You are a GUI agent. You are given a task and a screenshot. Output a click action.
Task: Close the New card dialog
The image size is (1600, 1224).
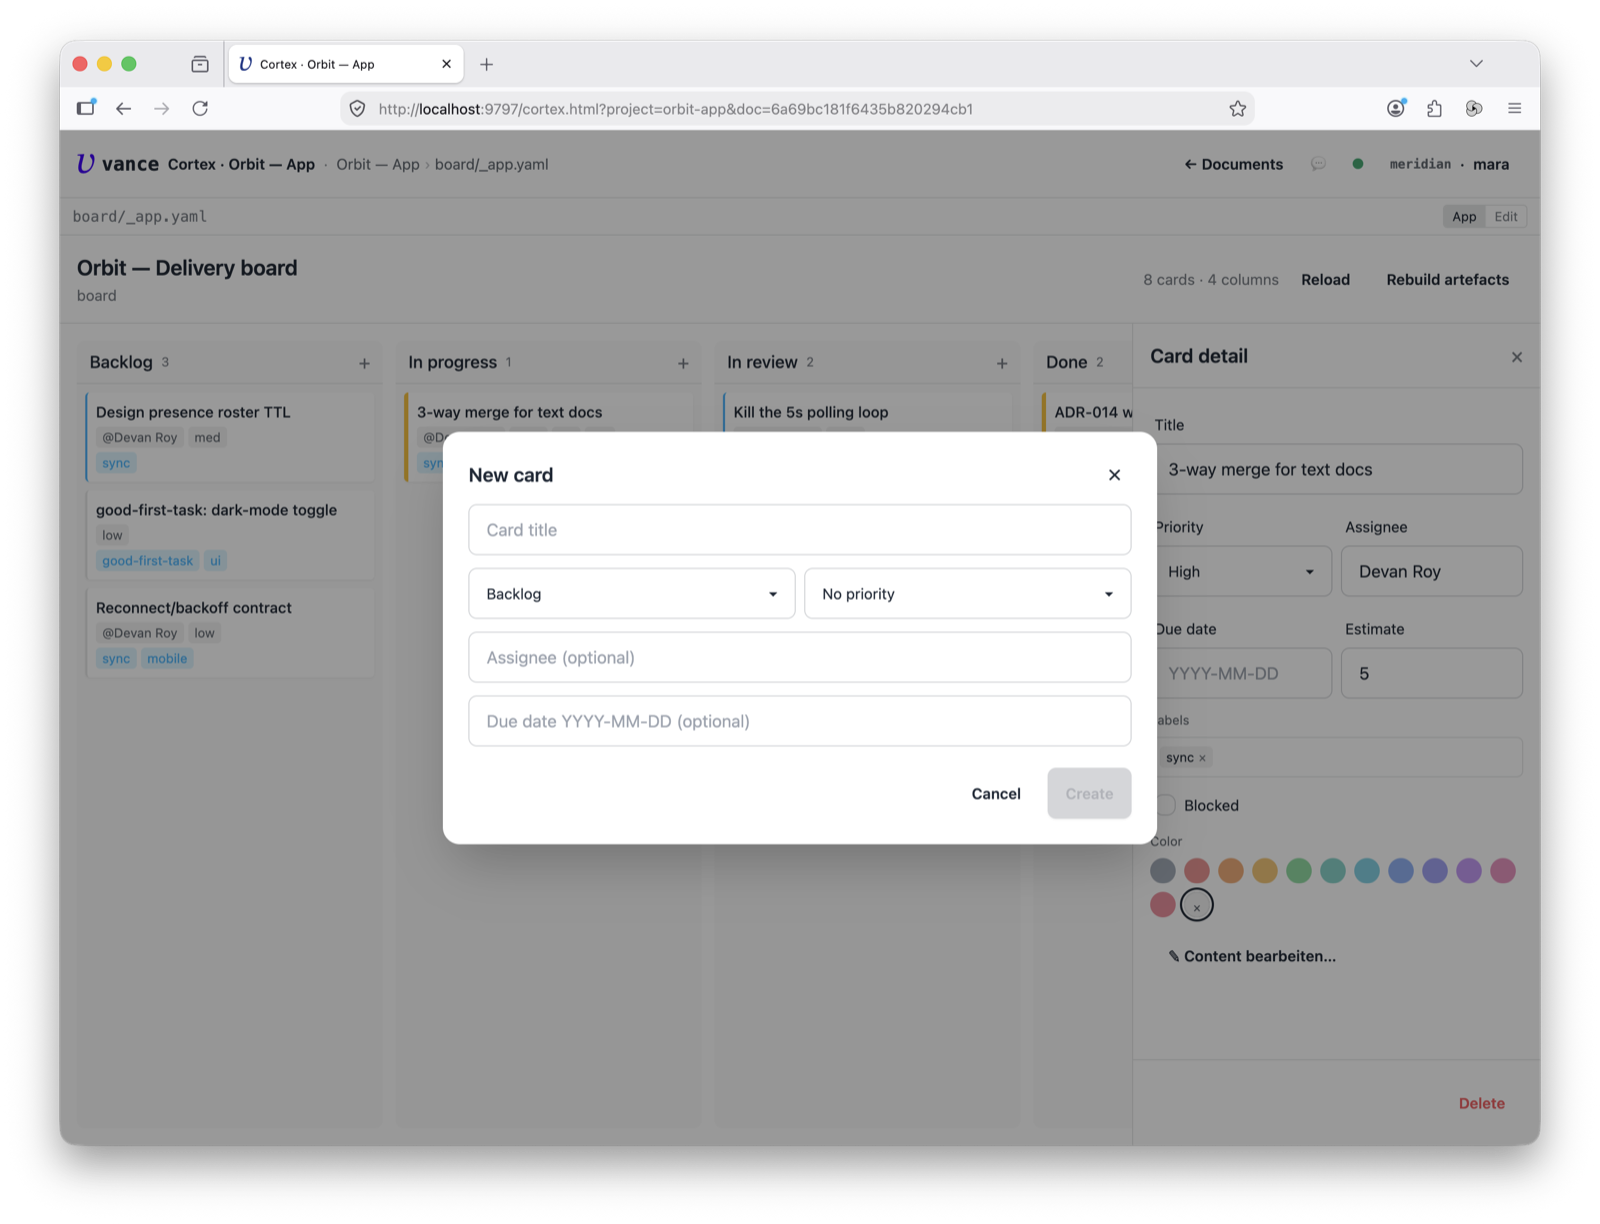(1114, 475)
